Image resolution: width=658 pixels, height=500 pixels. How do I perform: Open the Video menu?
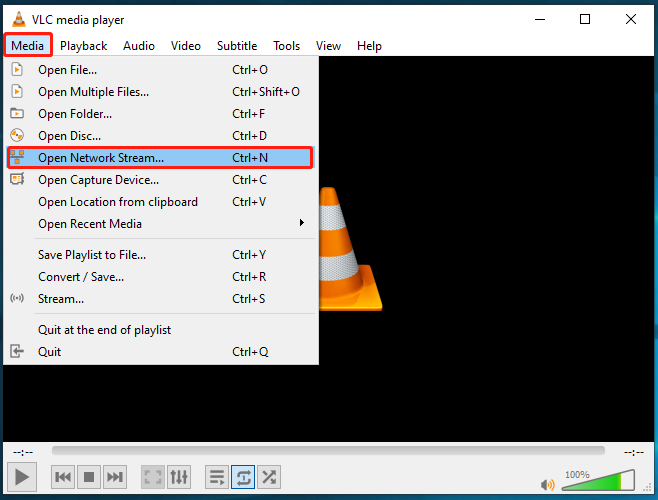pyautogui.click(x=185, y=45)
